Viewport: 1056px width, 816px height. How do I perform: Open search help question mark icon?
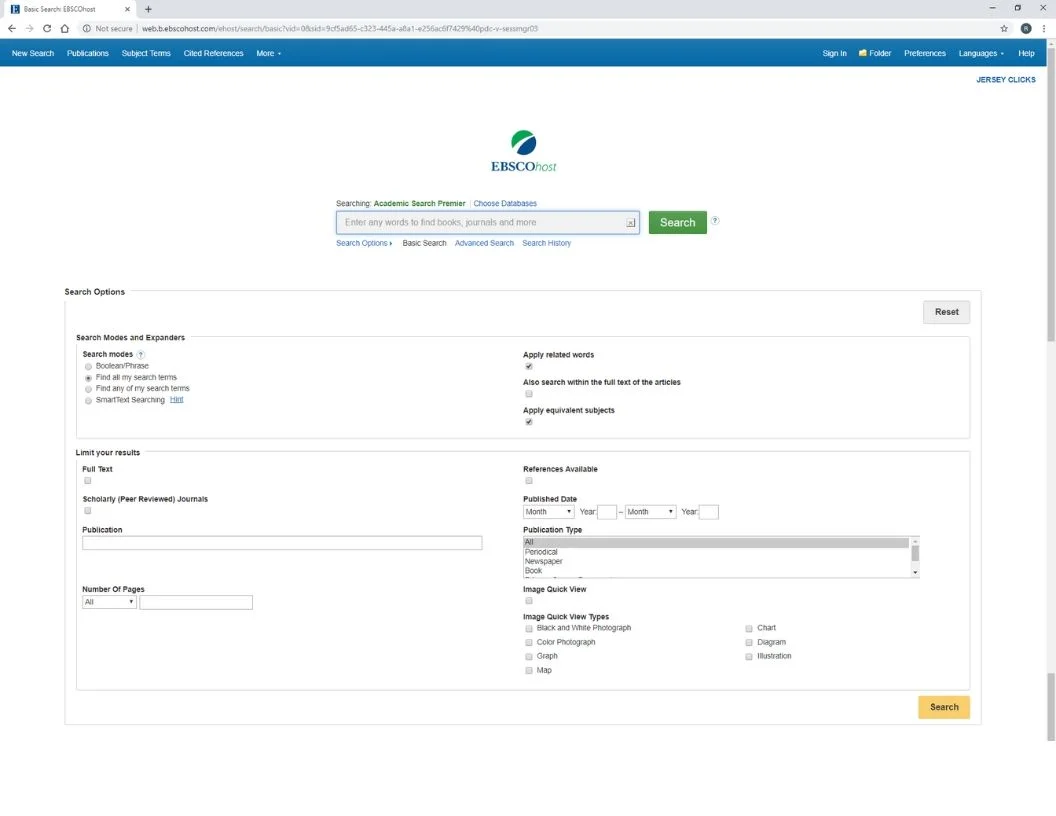click(715, 220)
